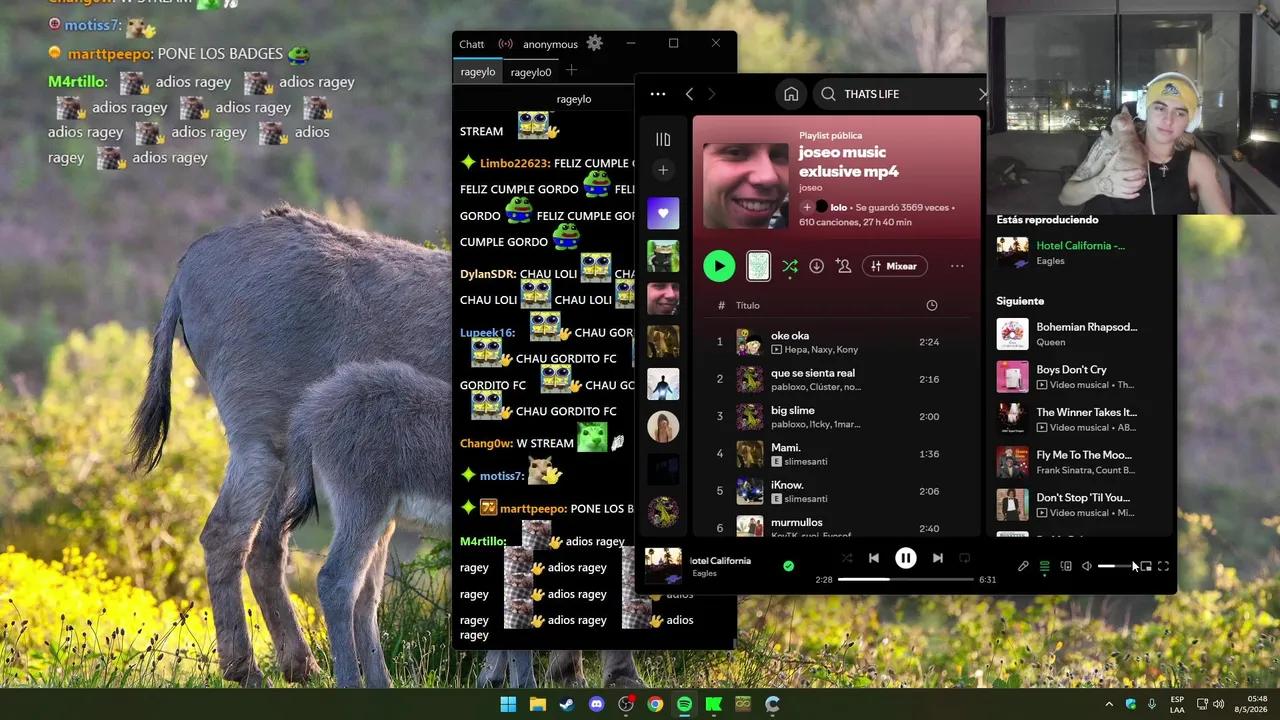Toggle the play queue panel

(x=1044, y=566)
